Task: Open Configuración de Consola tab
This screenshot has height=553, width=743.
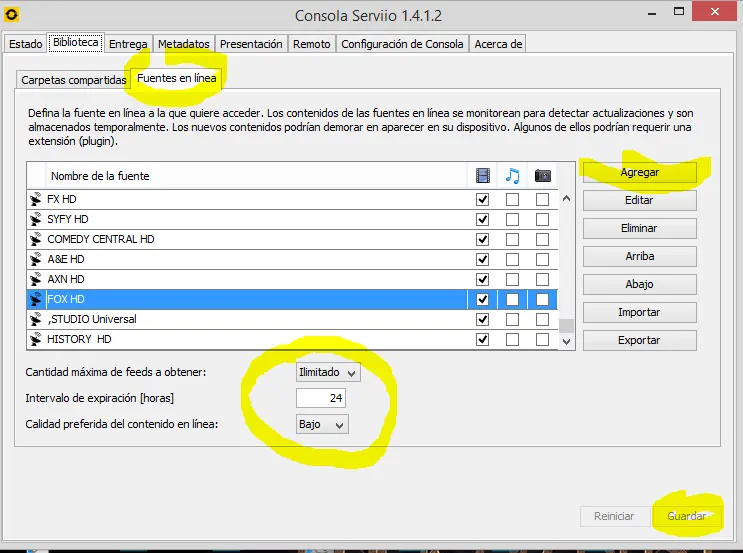Action: click(402, 44)
